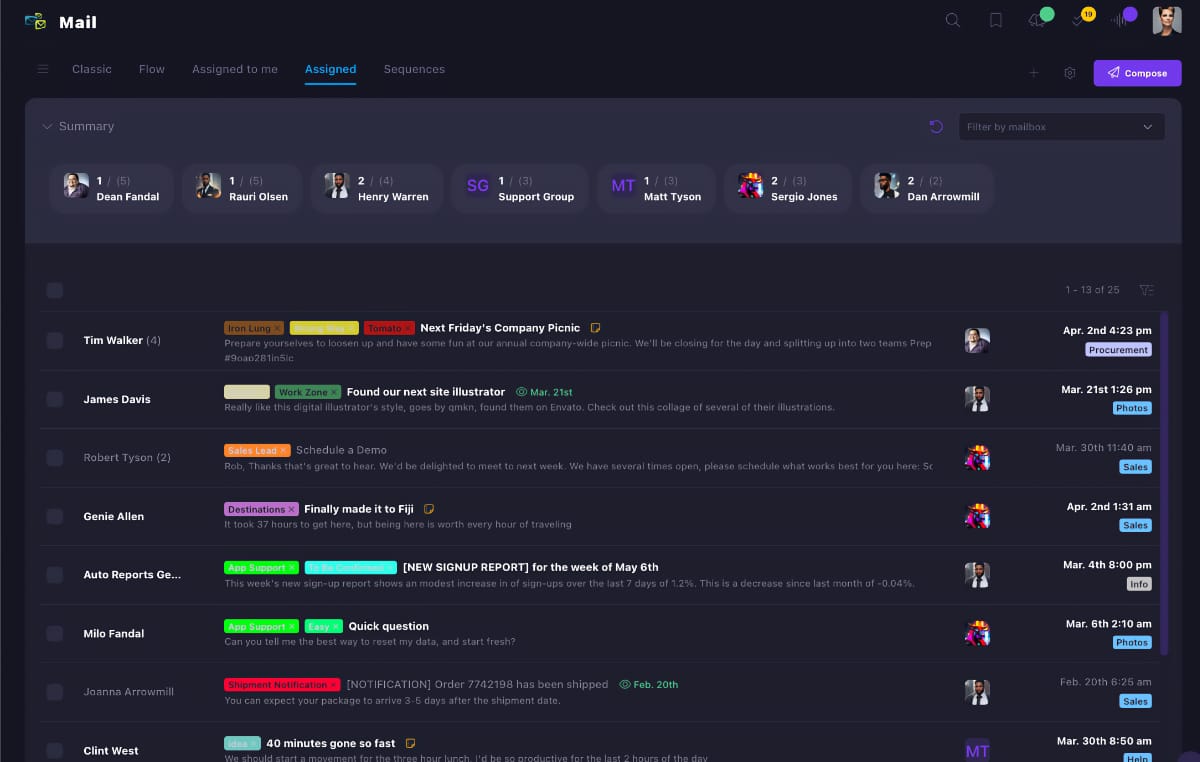Click Photos label on James Davis row
This screenshot has width=1200, height=762.
click(1132, 408)
